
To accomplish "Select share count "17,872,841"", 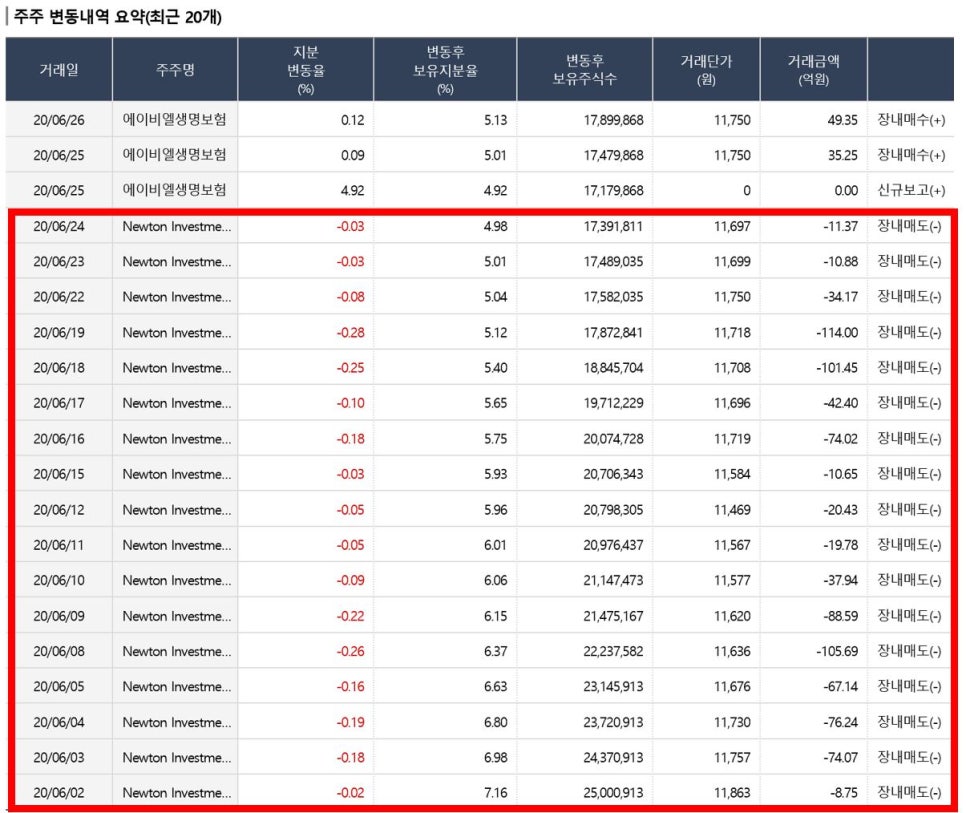I will pos(614,333).
